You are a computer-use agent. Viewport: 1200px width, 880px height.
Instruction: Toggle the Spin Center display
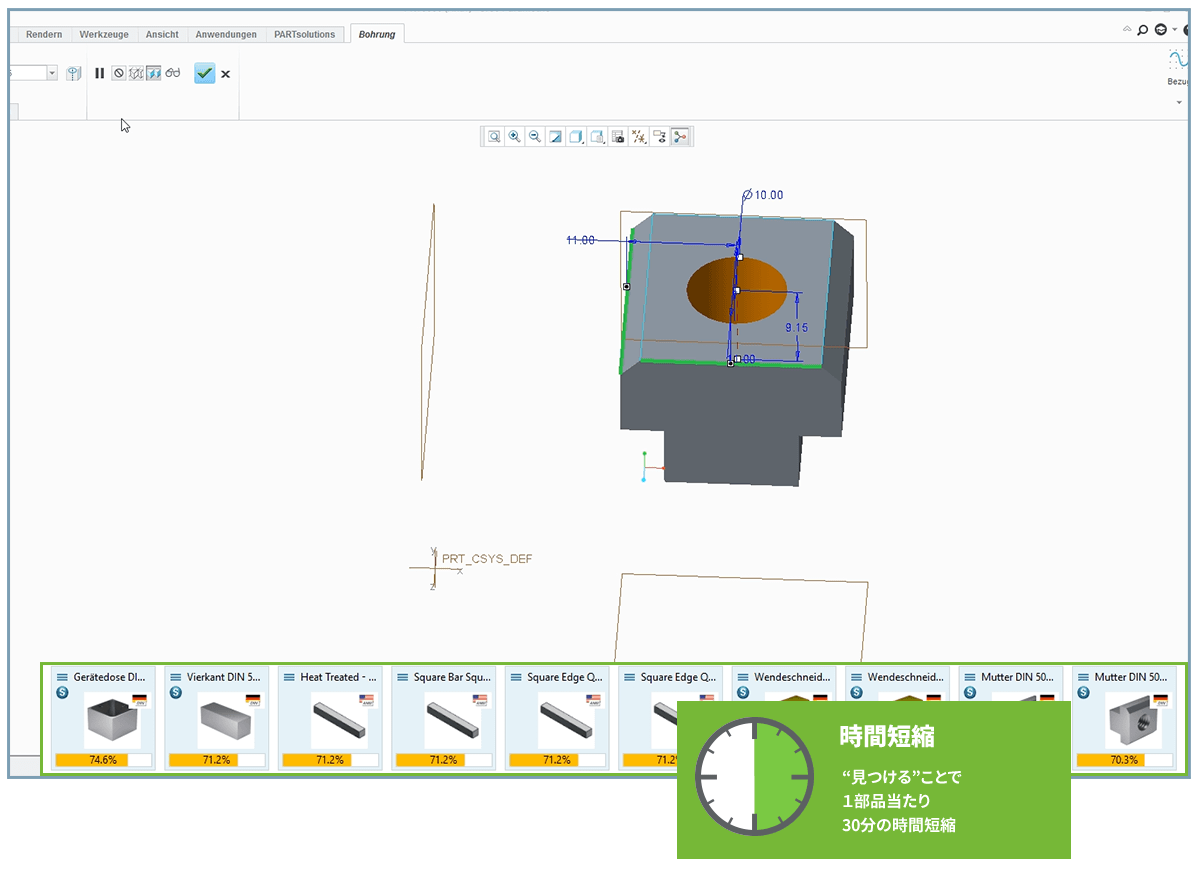(680, 136)
